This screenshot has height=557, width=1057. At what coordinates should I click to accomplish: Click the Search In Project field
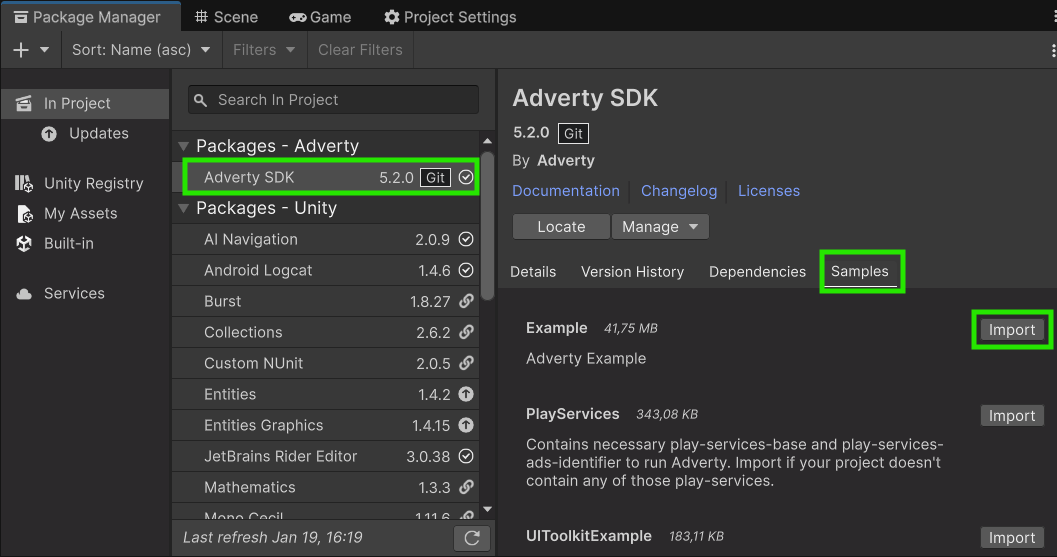[x=333, y=100]
